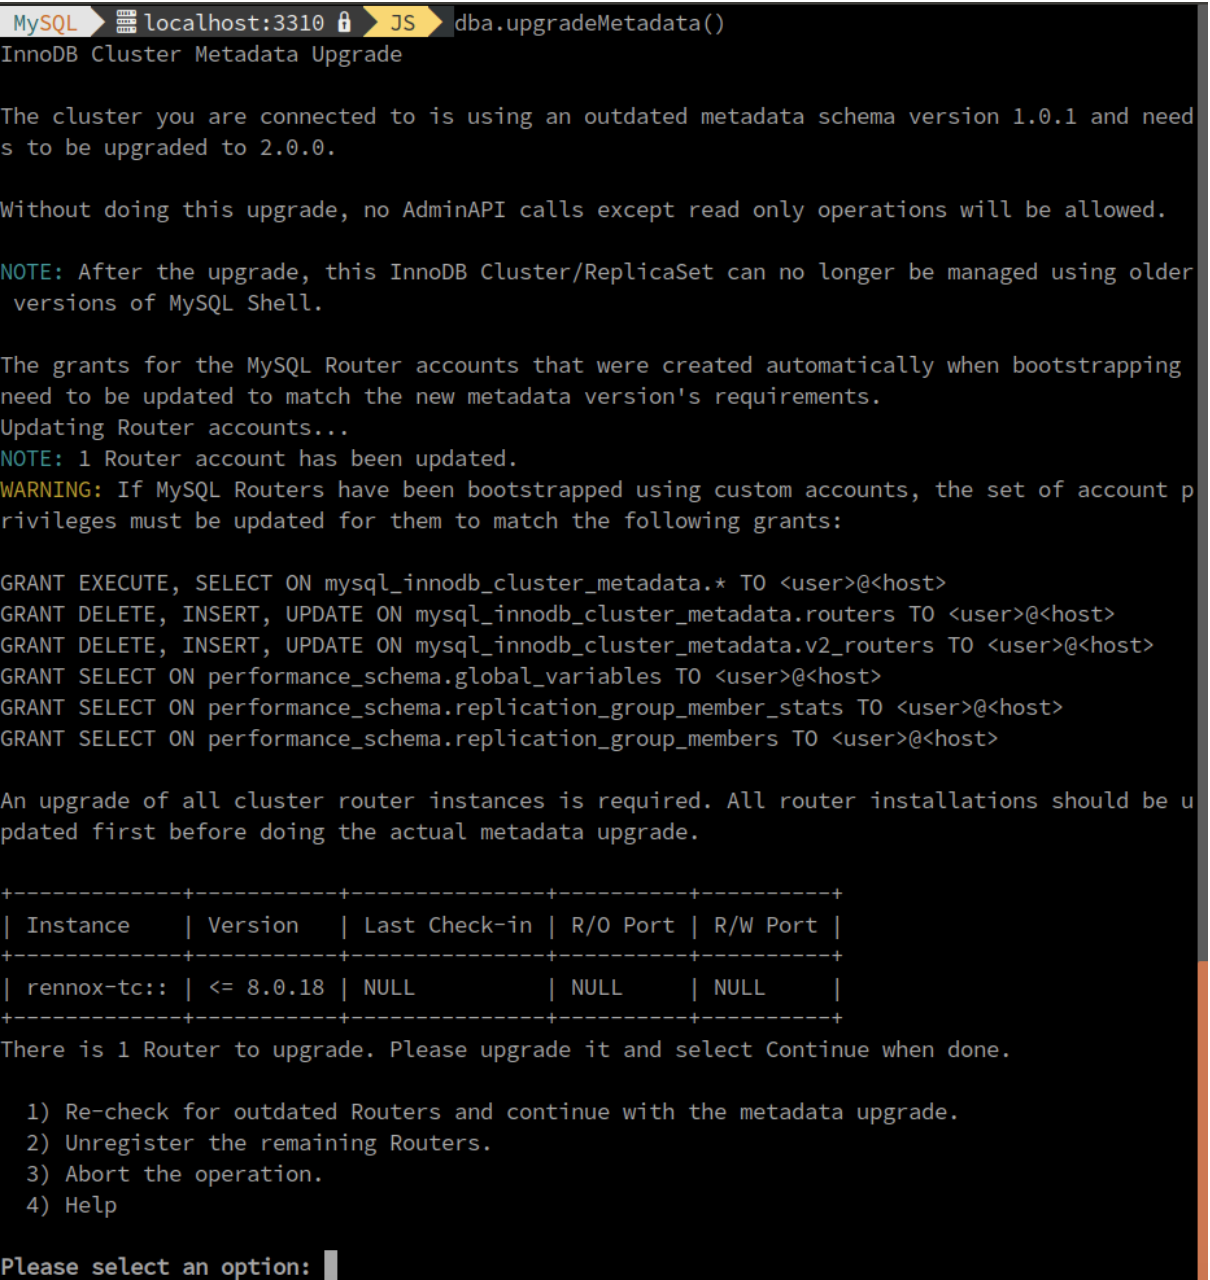
Task: Click the GRANT line for metadata.routers
Action: (x=557, y=614)
